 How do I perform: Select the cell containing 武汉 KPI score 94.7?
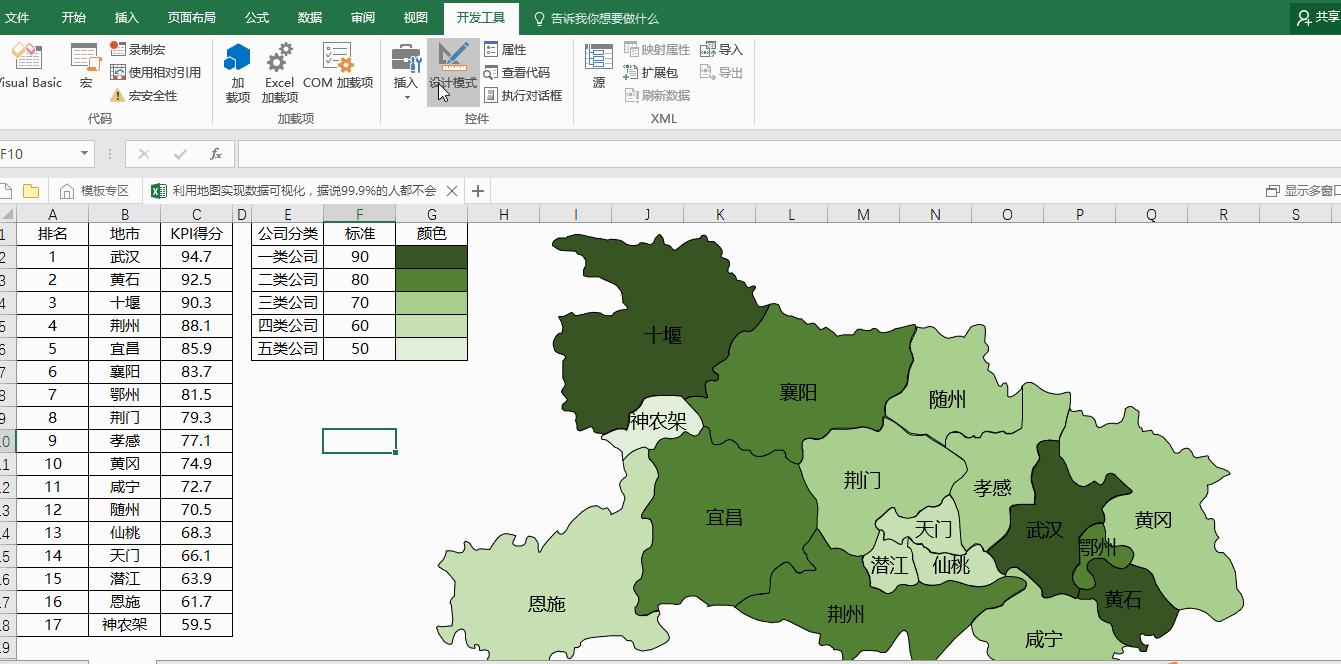(x=196, y=256)
